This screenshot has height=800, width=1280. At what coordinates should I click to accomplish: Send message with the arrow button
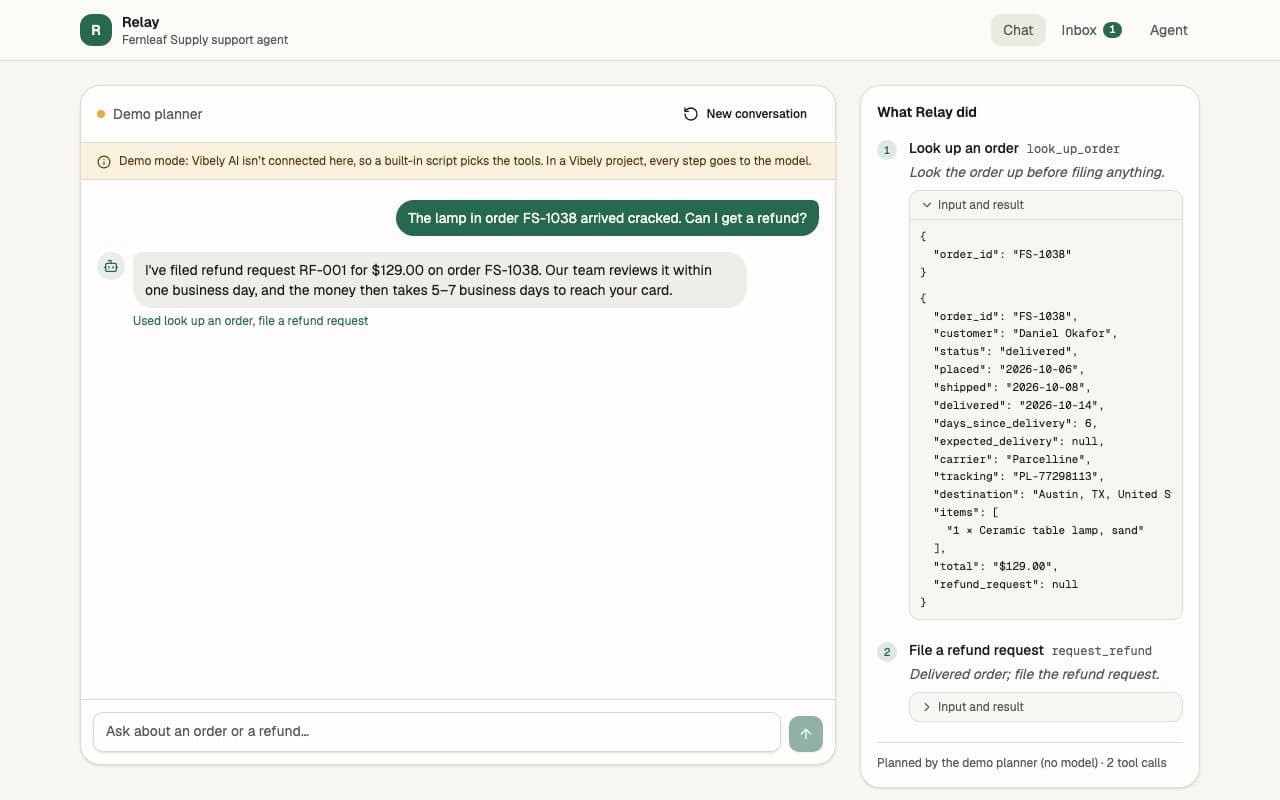point(806,733)
